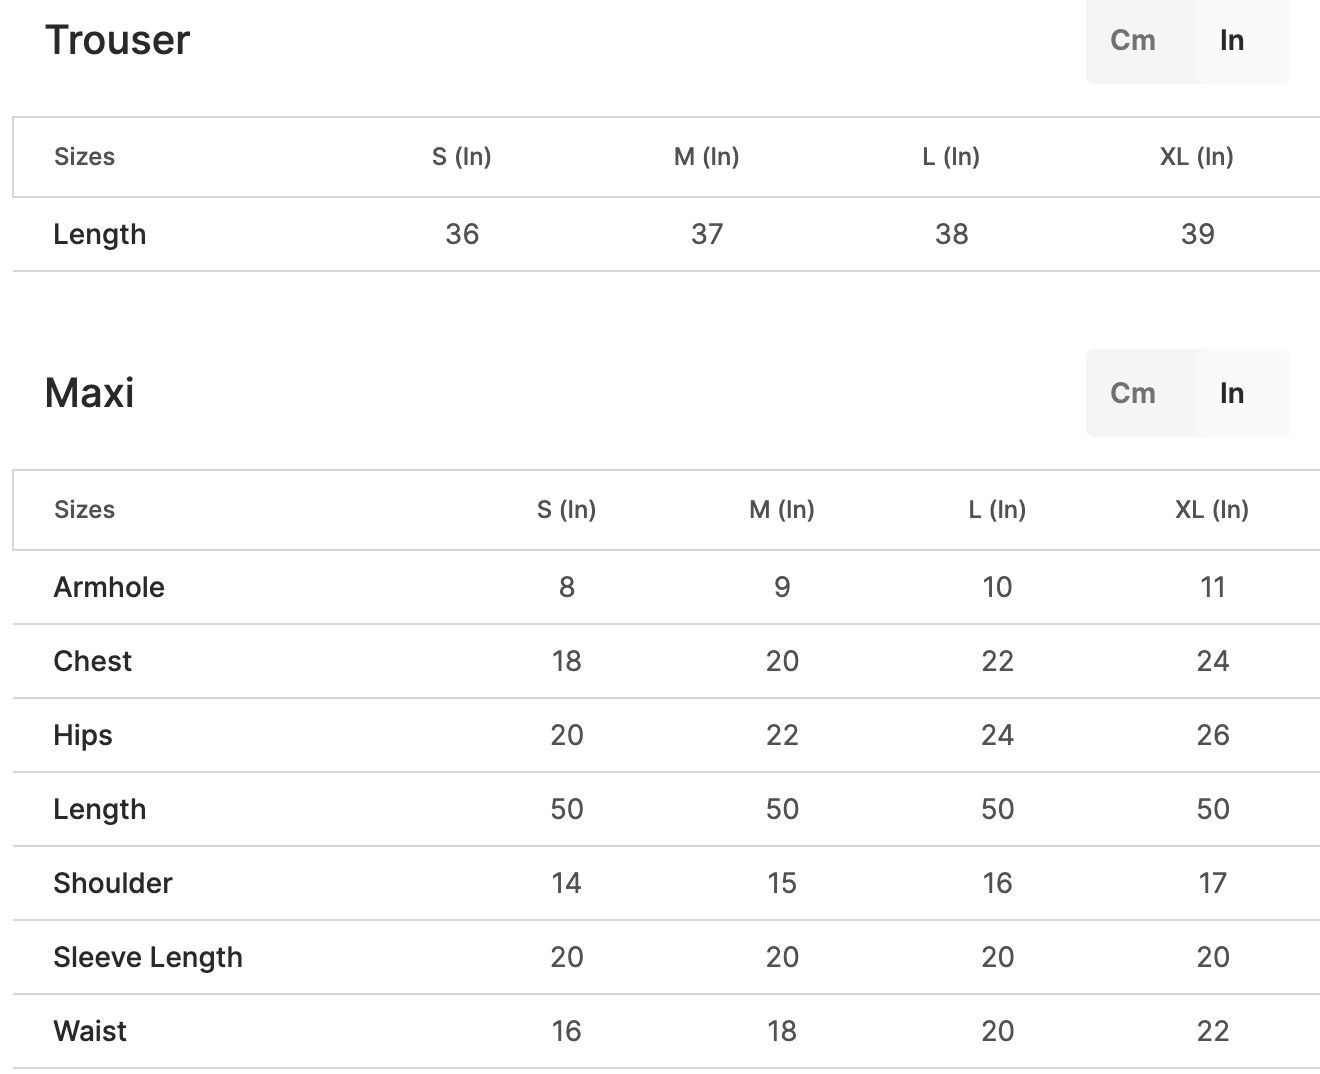Click the S (In) header in Trouser table

coord(461,156)
